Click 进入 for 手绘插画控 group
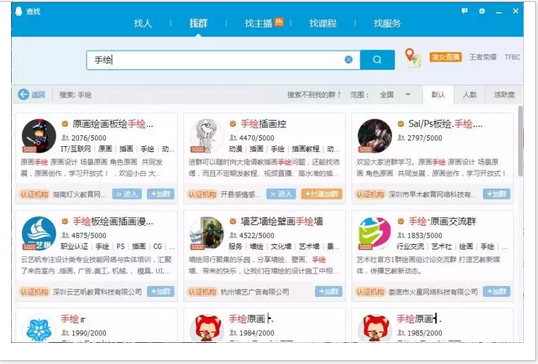 tap(281, 194)
